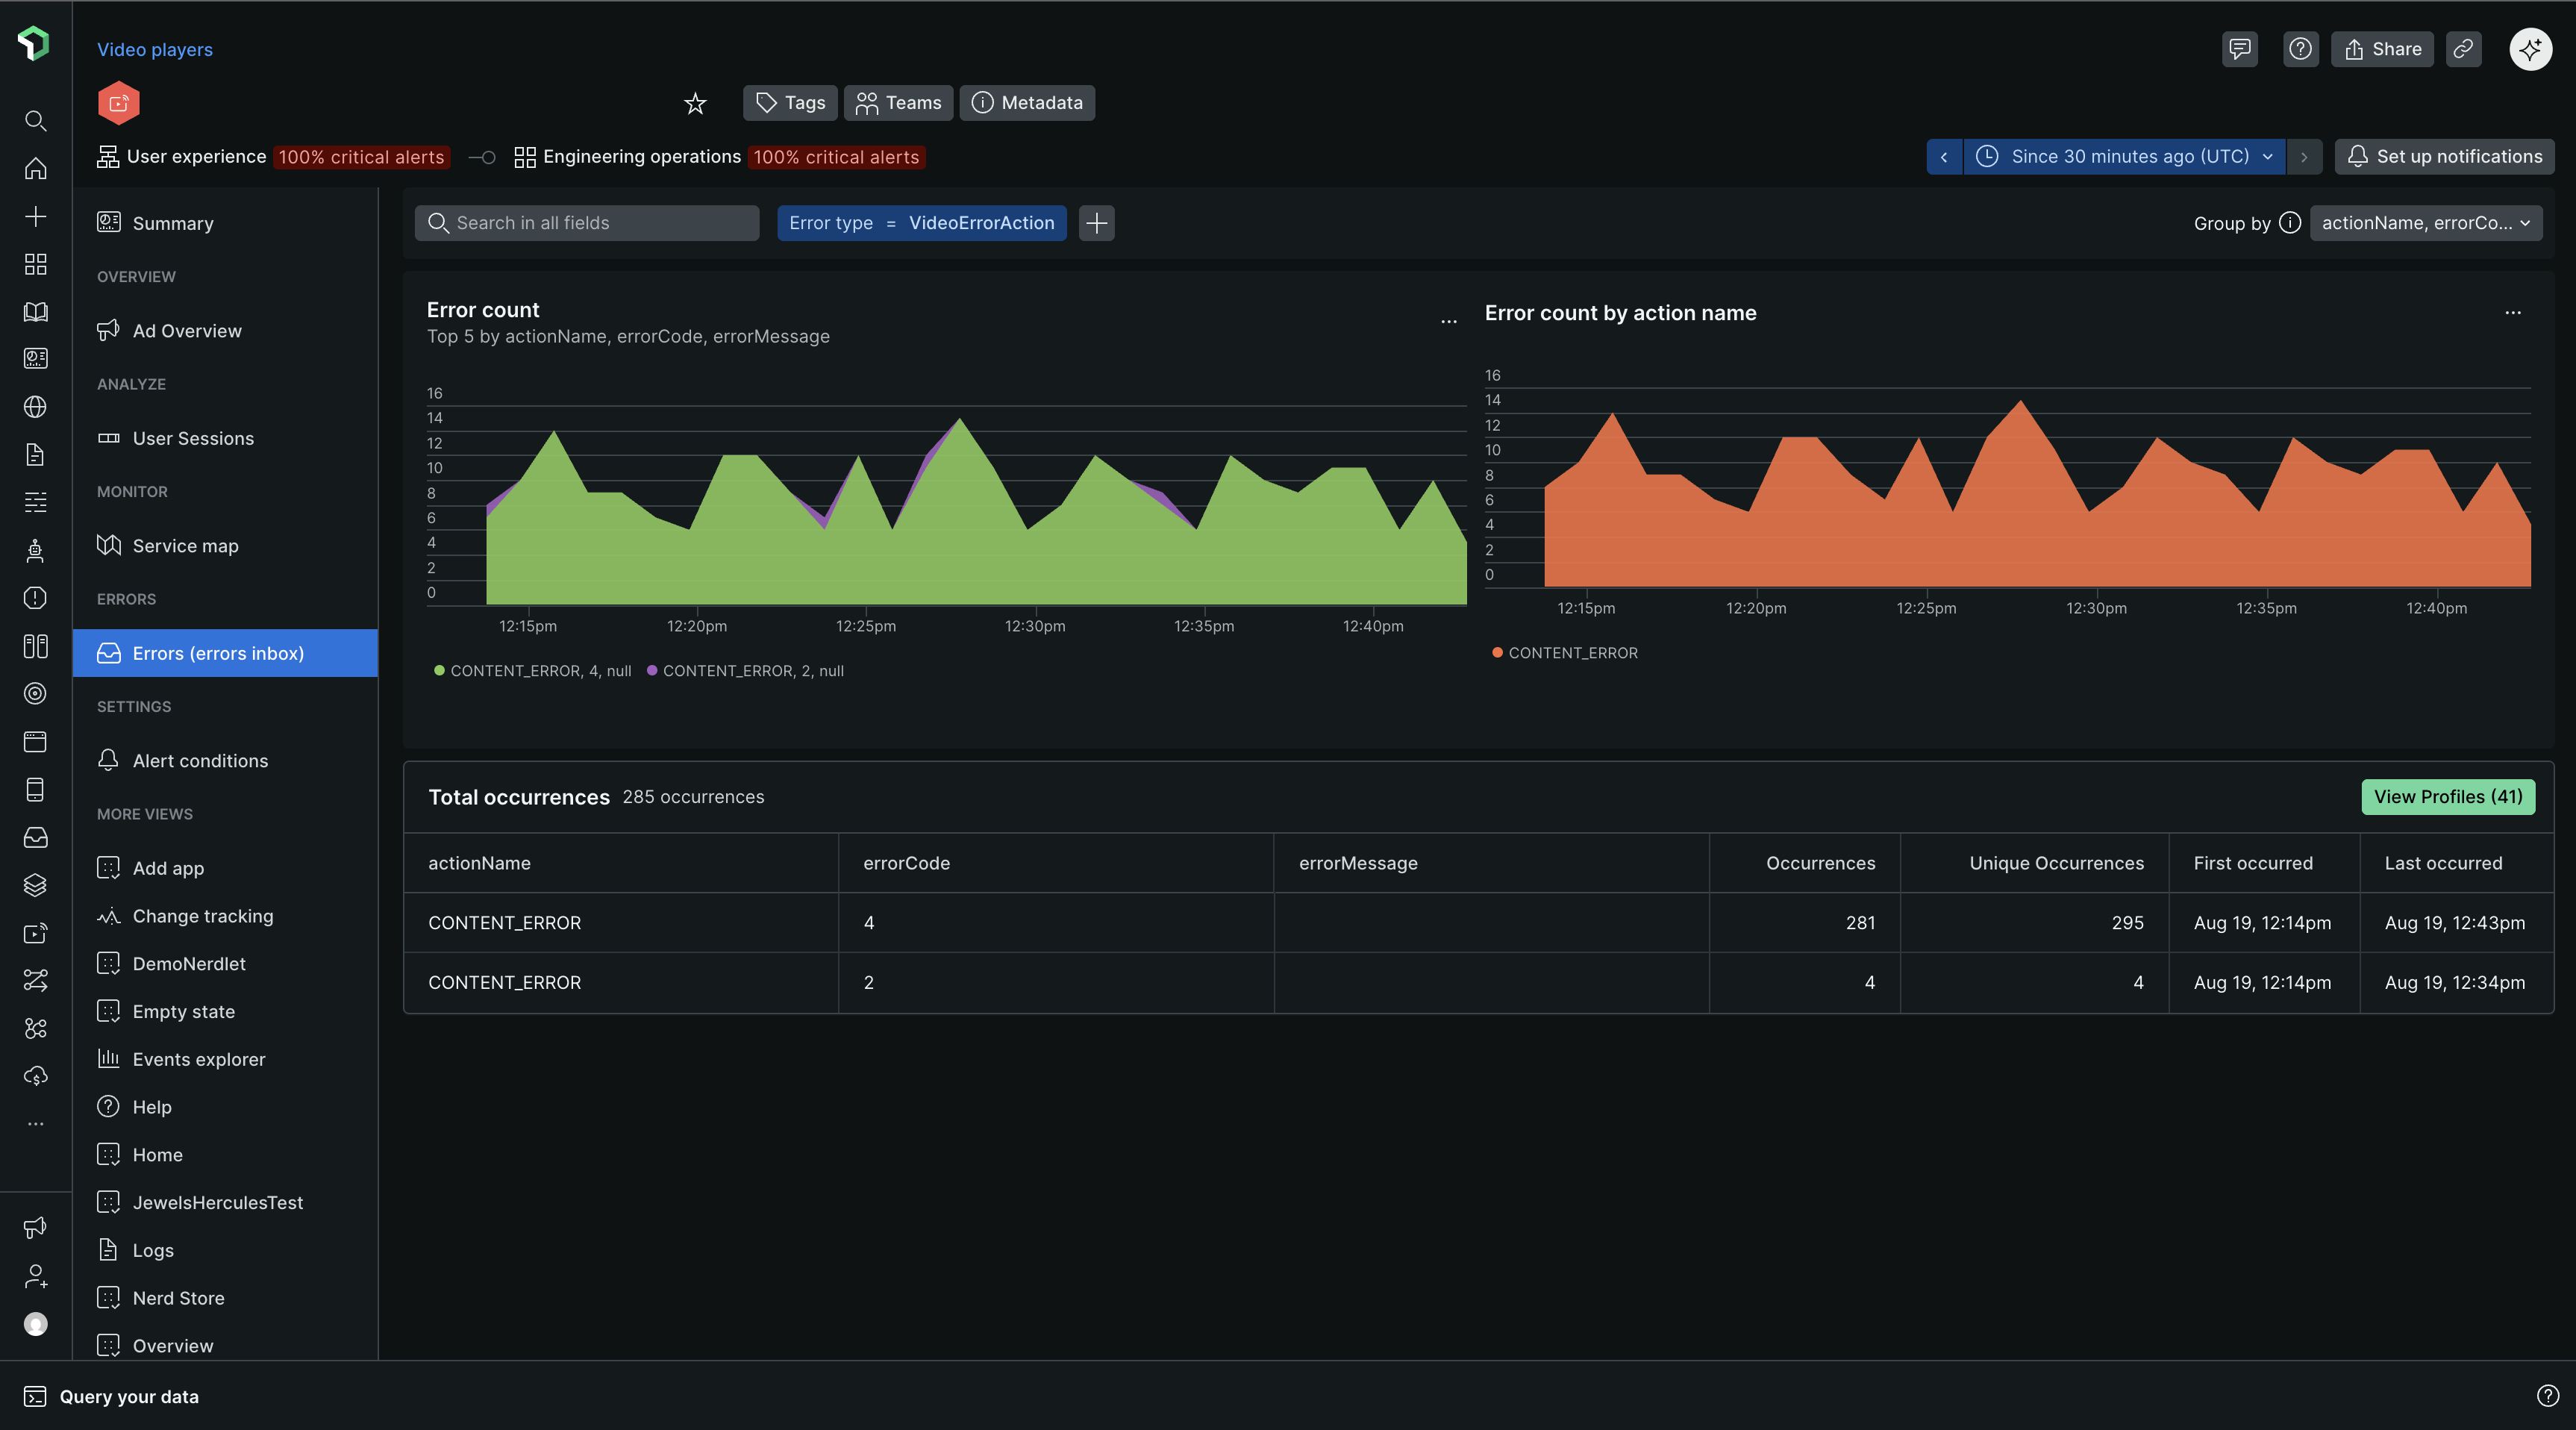Open the search icon in left rail

tap(36, 121)
